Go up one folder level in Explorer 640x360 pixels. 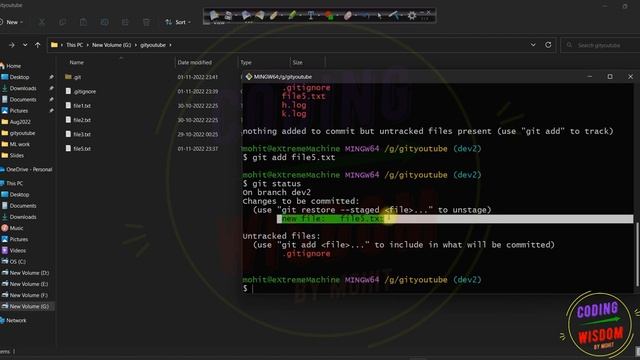38,45
